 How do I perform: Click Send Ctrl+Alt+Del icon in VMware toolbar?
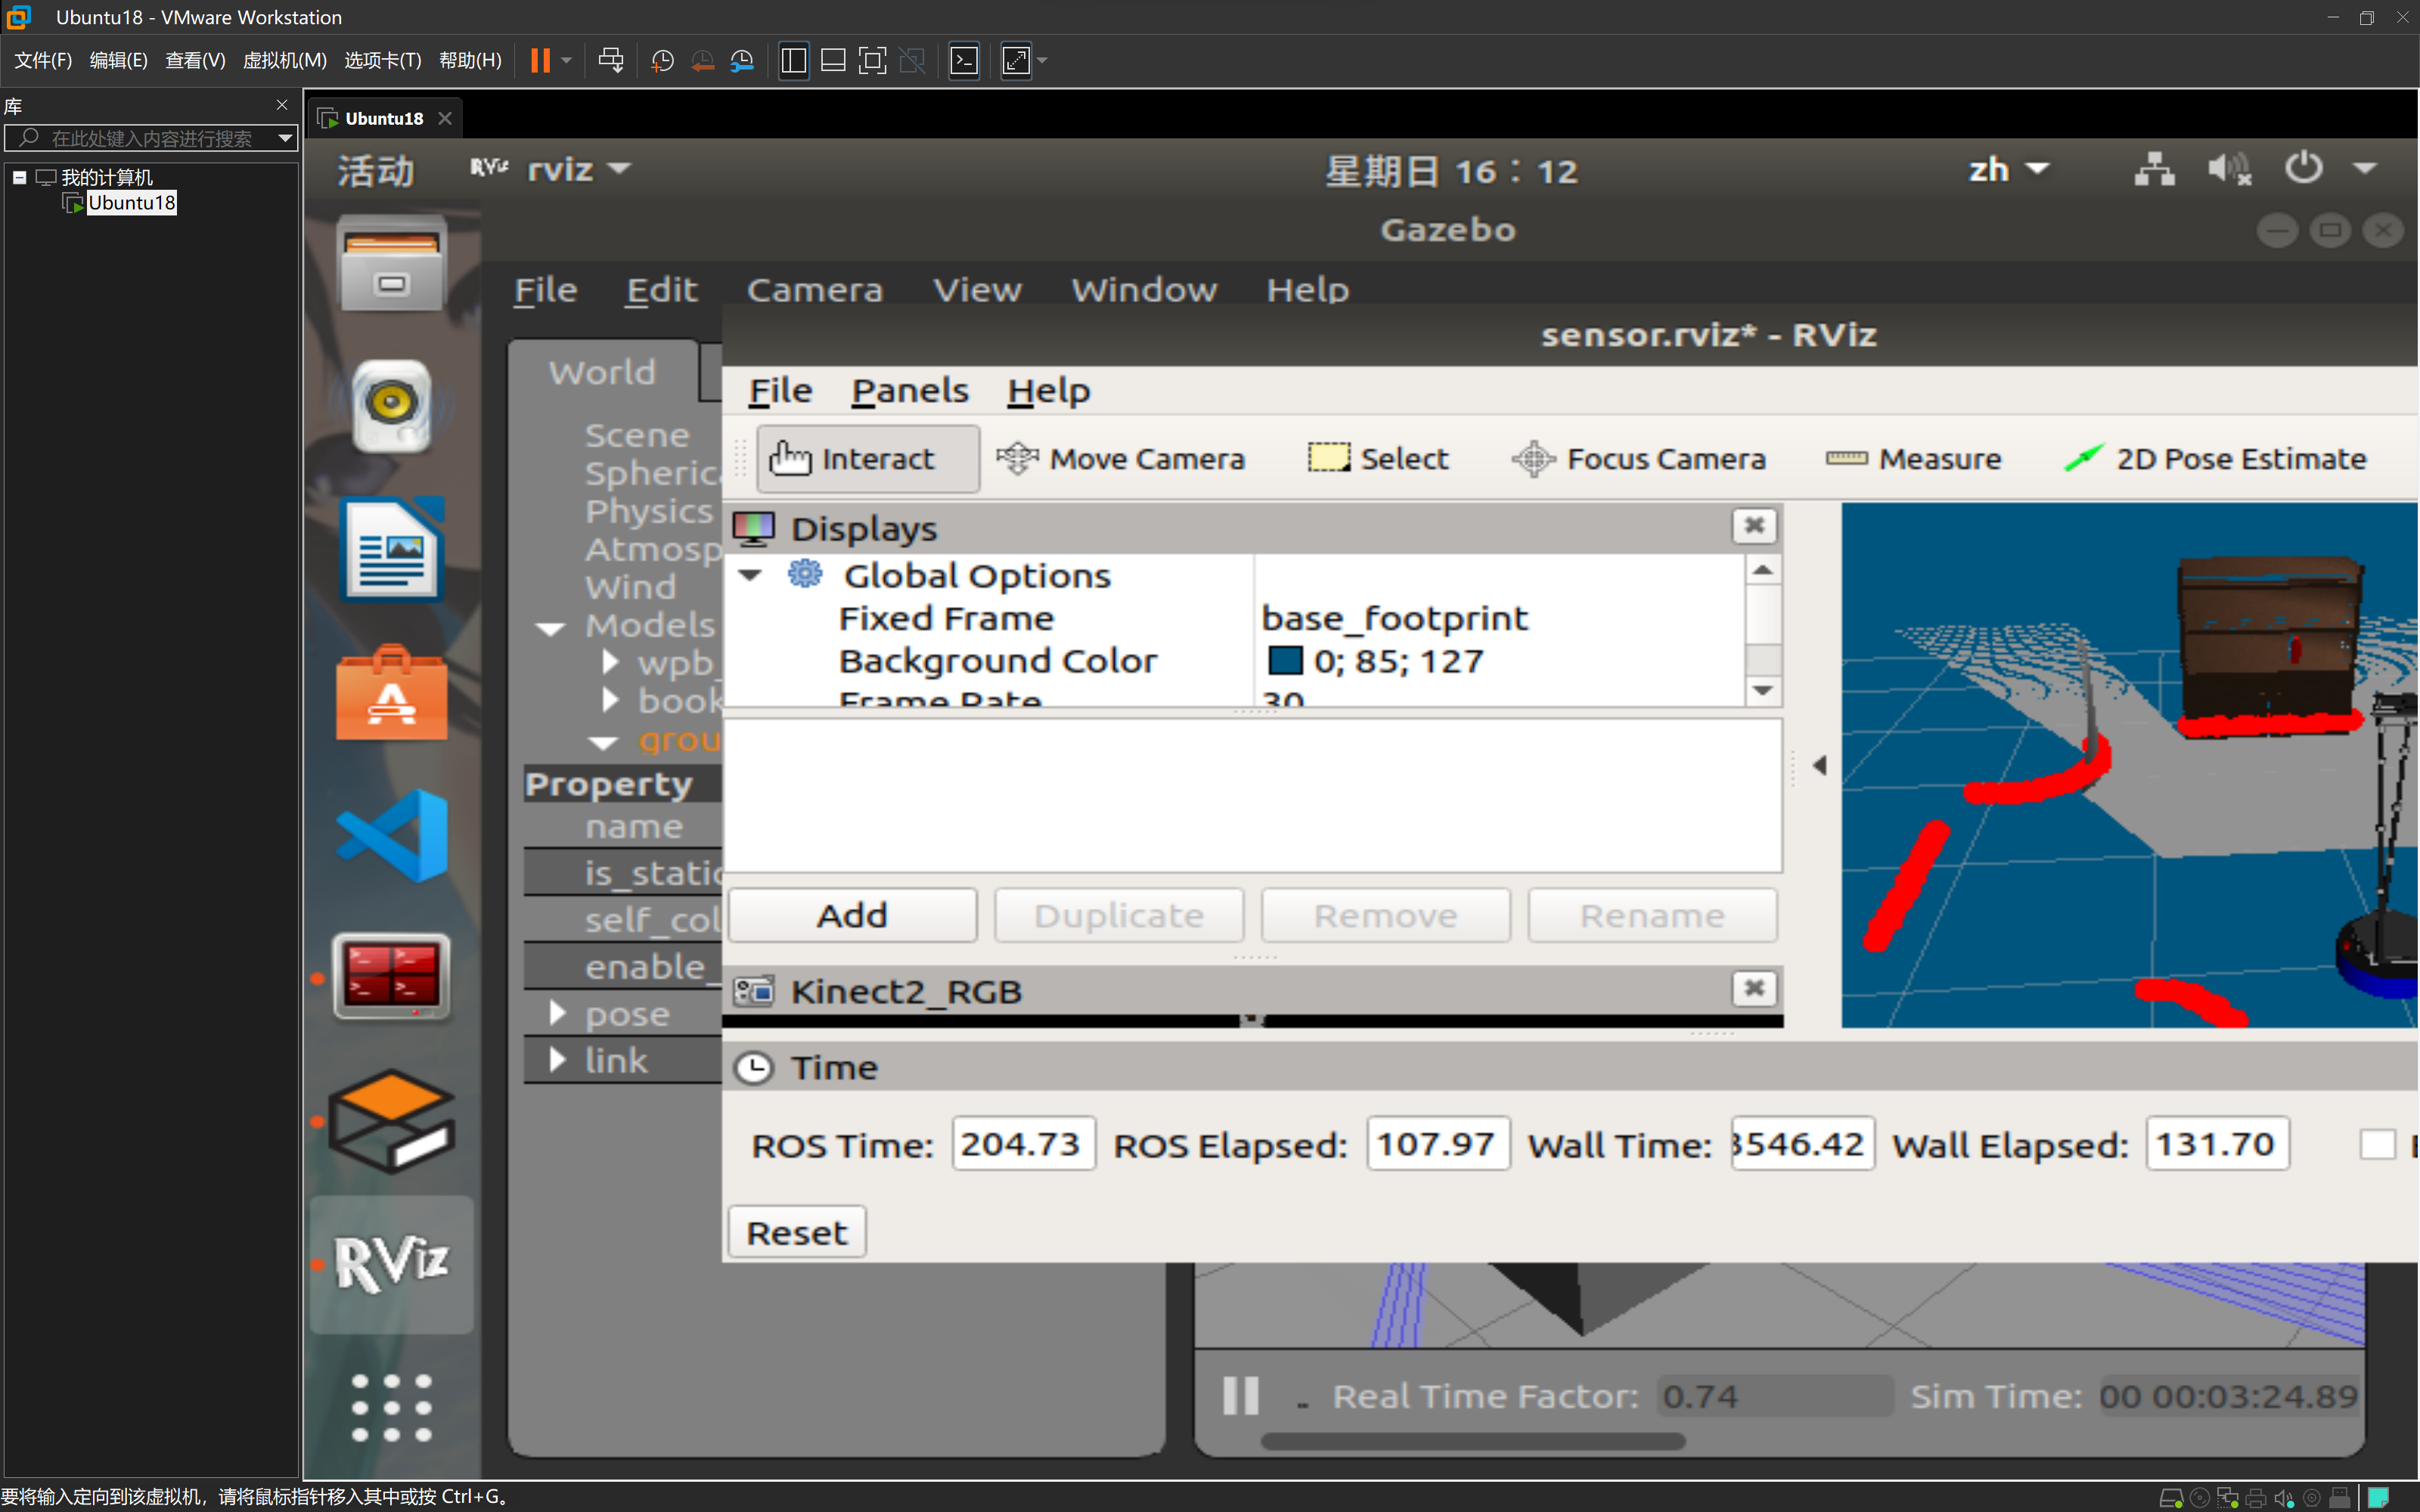(610, 60)
